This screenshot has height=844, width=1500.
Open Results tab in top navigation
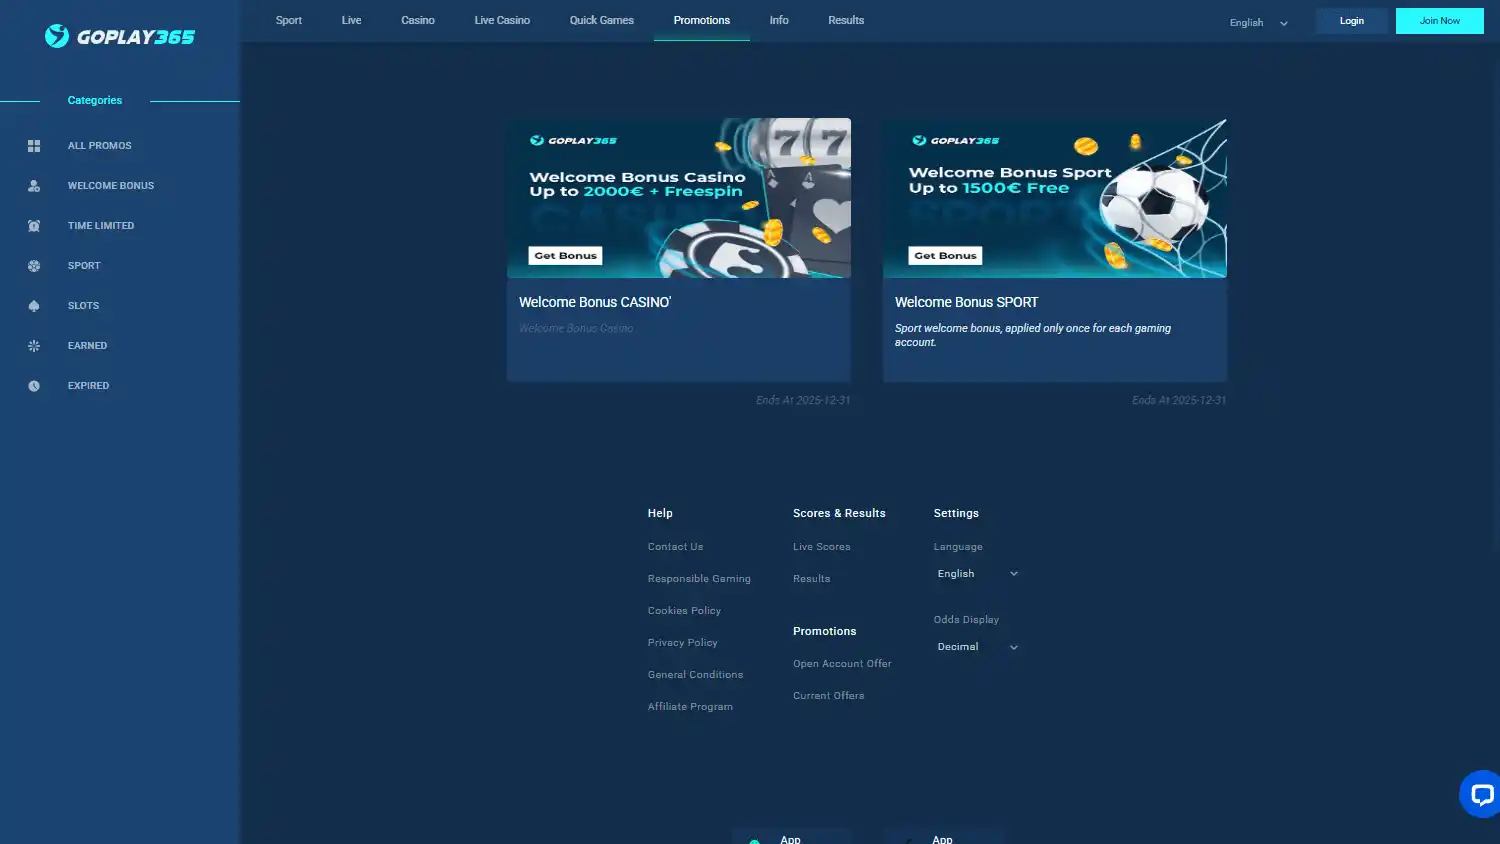[846, 20]
